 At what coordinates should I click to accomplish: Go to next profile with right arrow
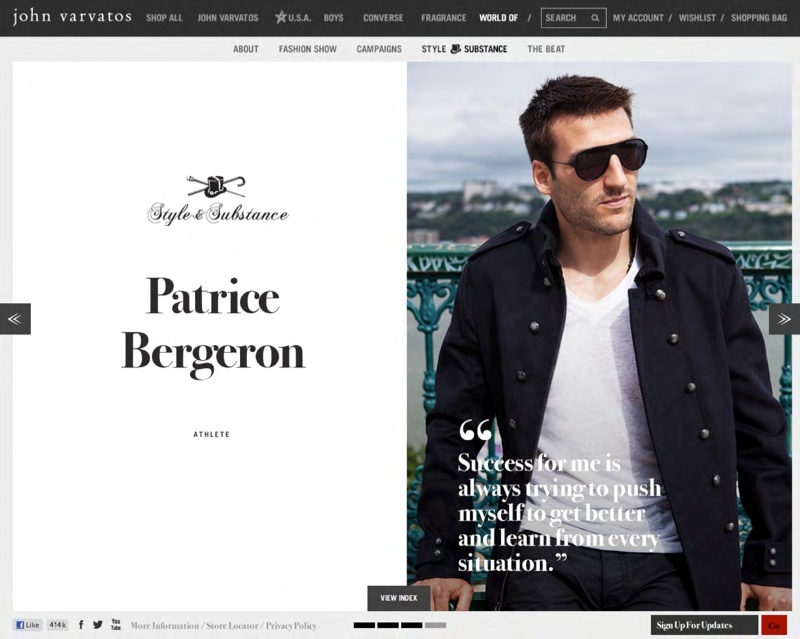(784, 319)
